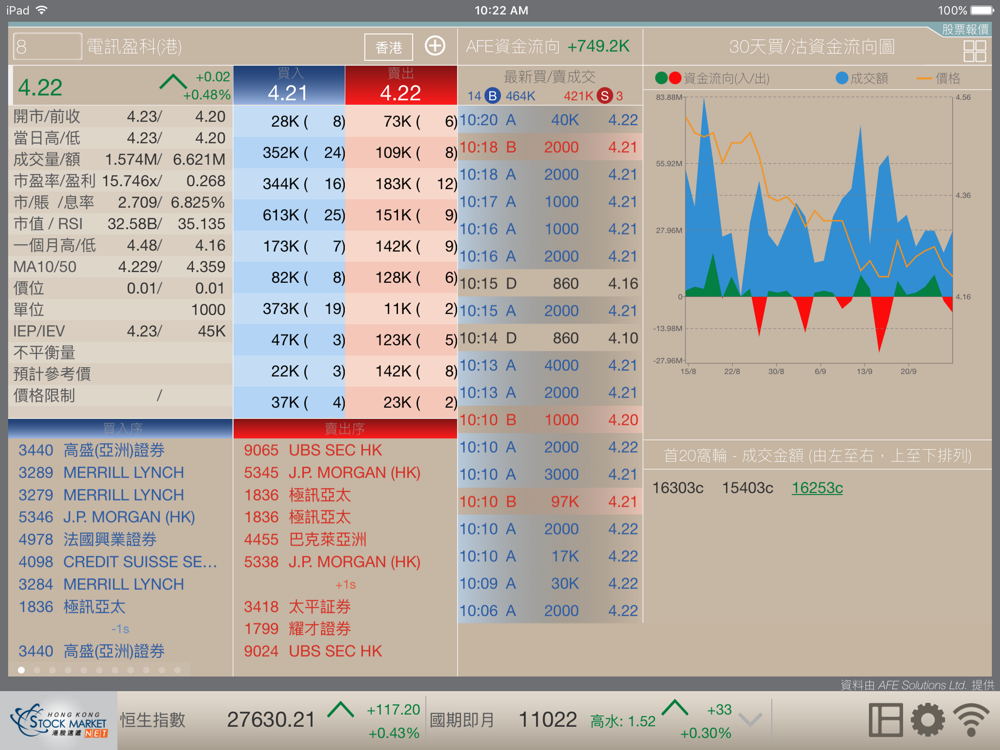1000x750 pixels.
Task: Tap the AFE資金流向 +749.2K header
Action: (548, 47)
